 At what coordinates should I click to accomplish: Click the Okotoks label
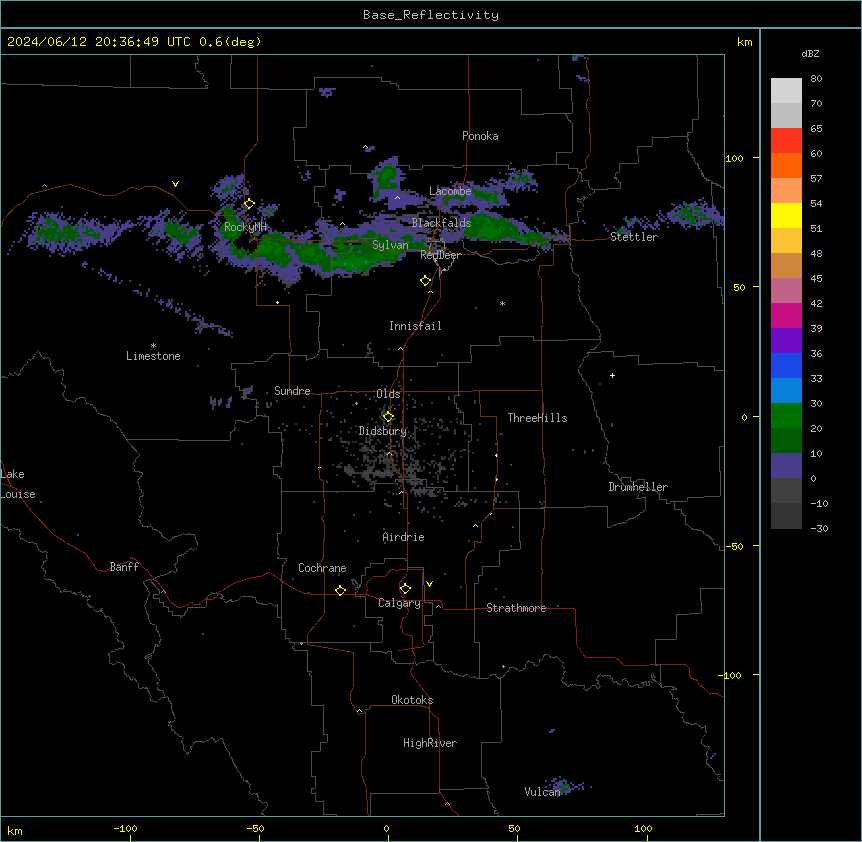(412, 700)
